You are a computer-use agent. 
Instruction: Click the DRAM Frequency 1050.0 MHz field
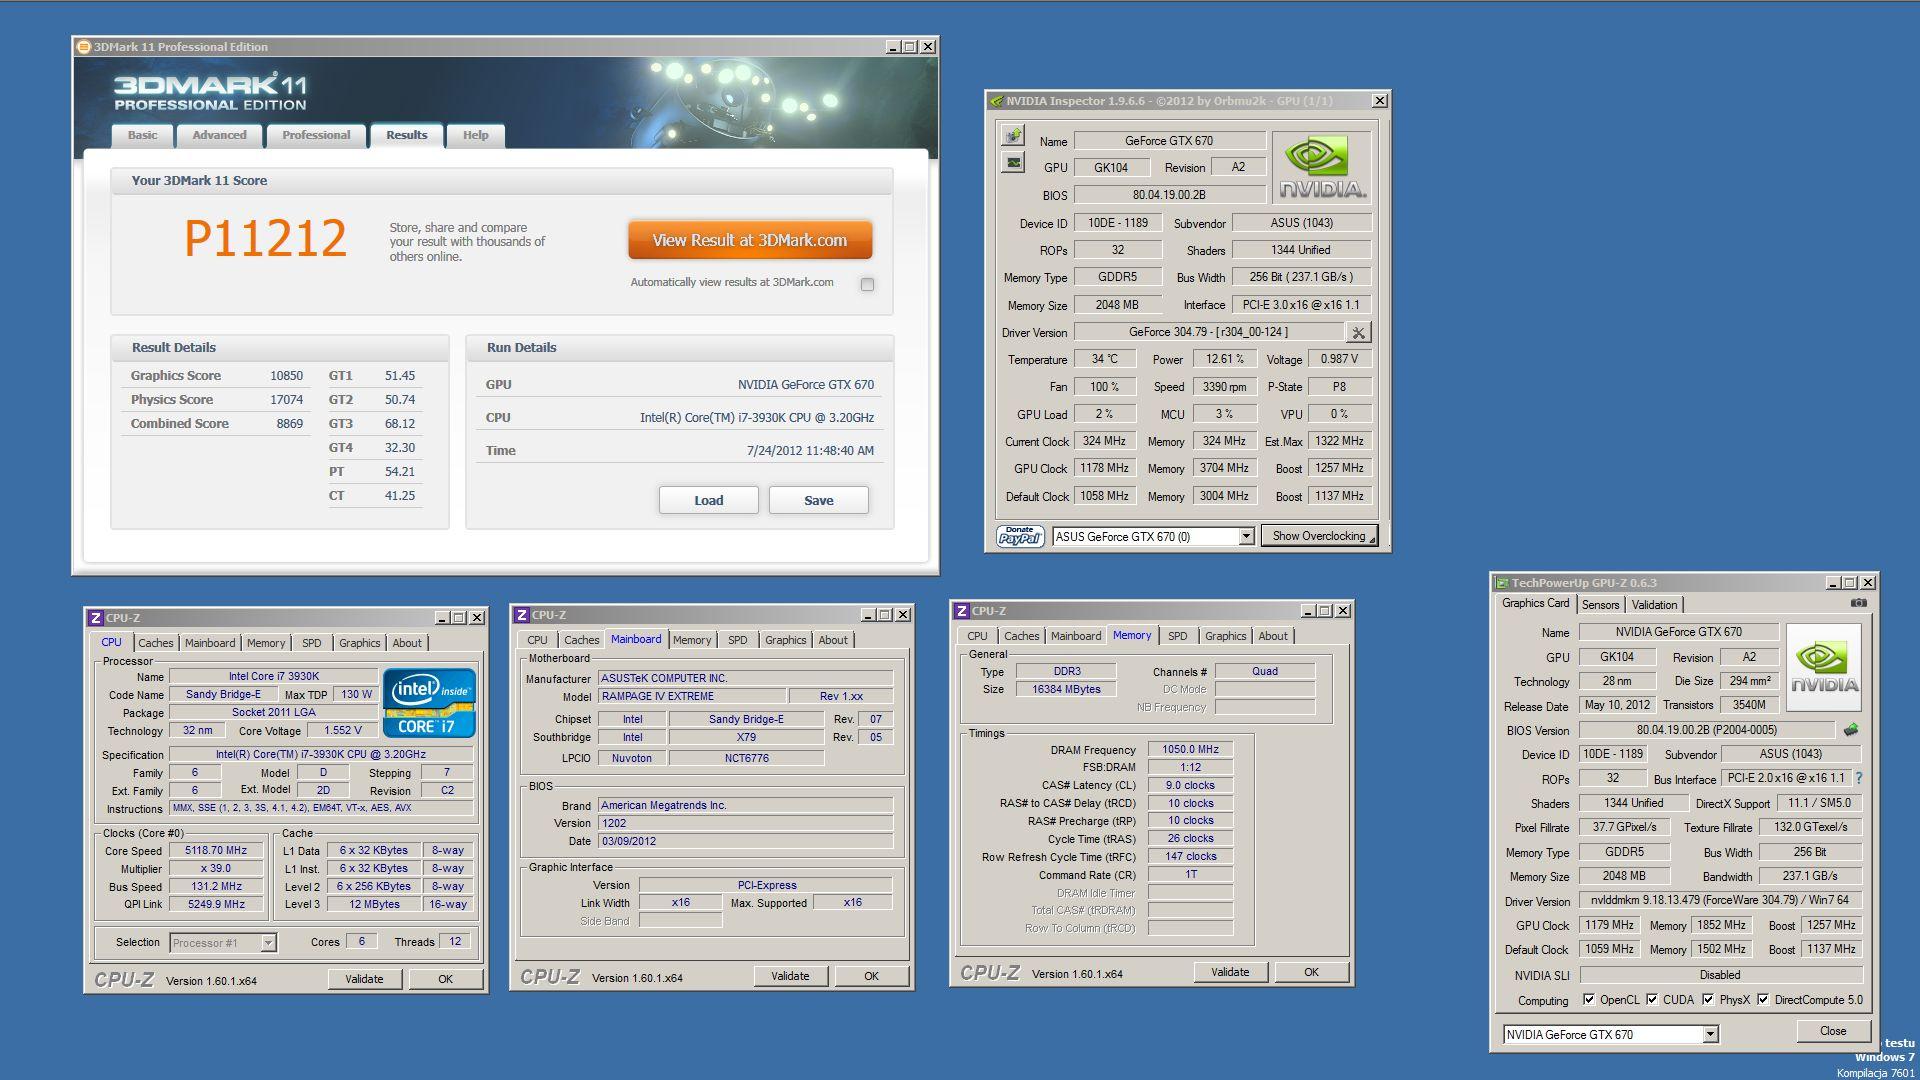[x=1190, y=749]
